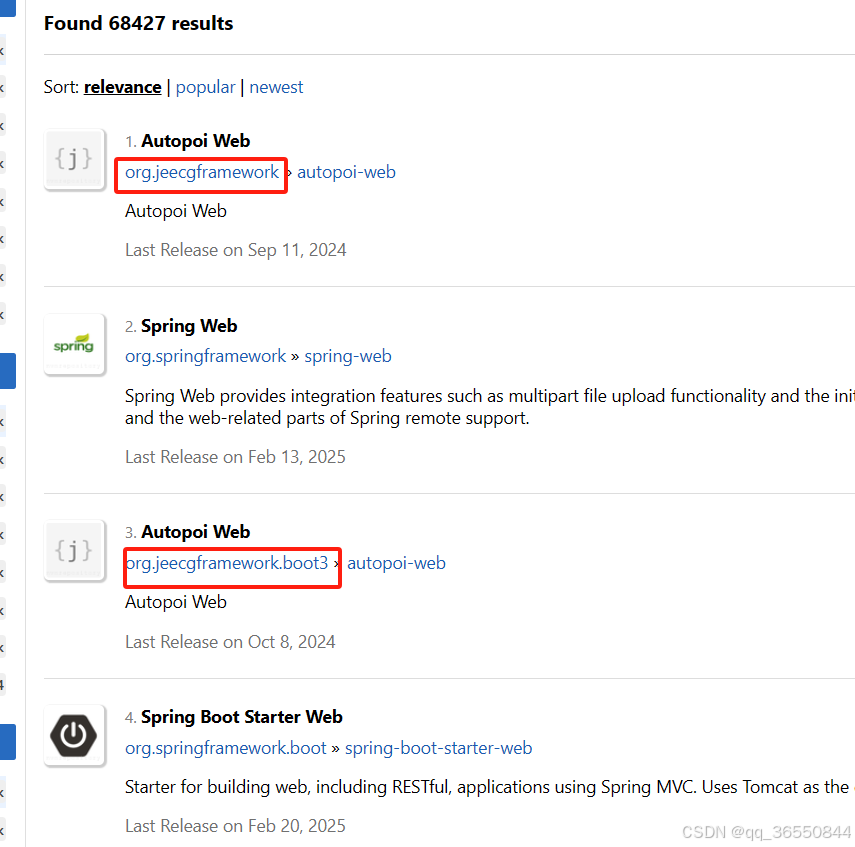The image size is (855, 847).
Task: Open the autopoi-web link in third result
Action: [x=396, y=563]
